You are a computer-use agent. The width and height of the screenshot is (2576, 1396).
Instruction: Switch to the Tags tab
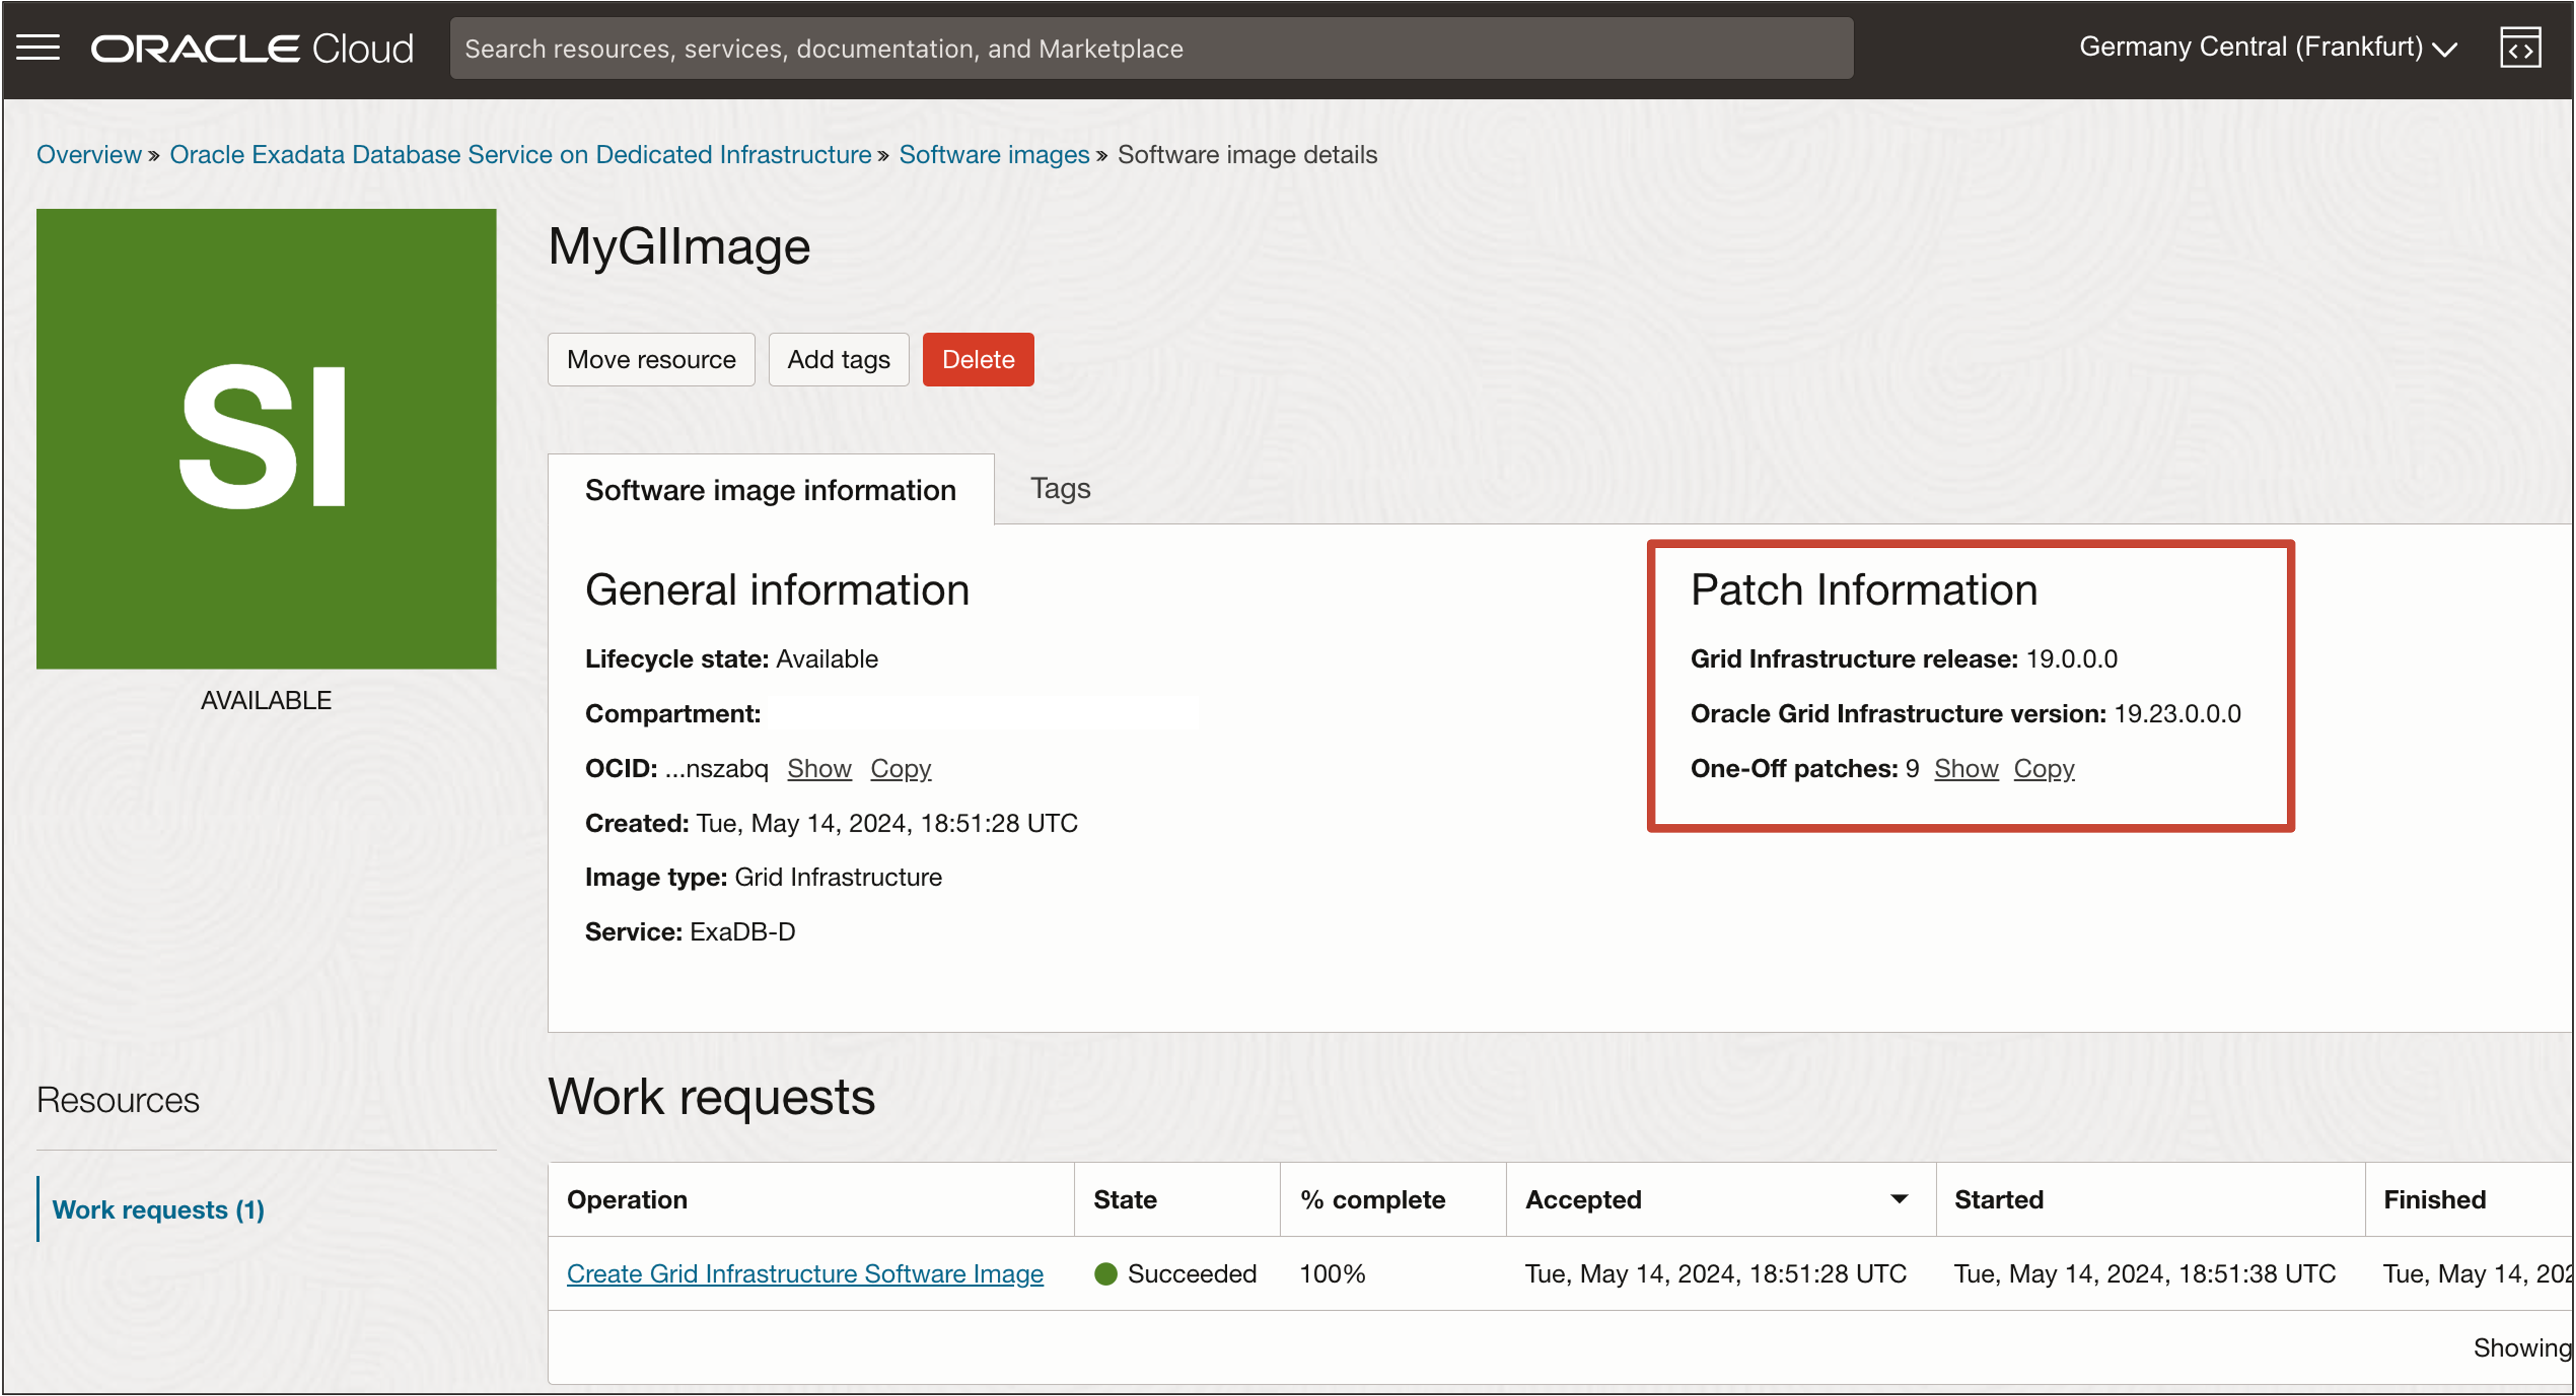[1059, 488]
